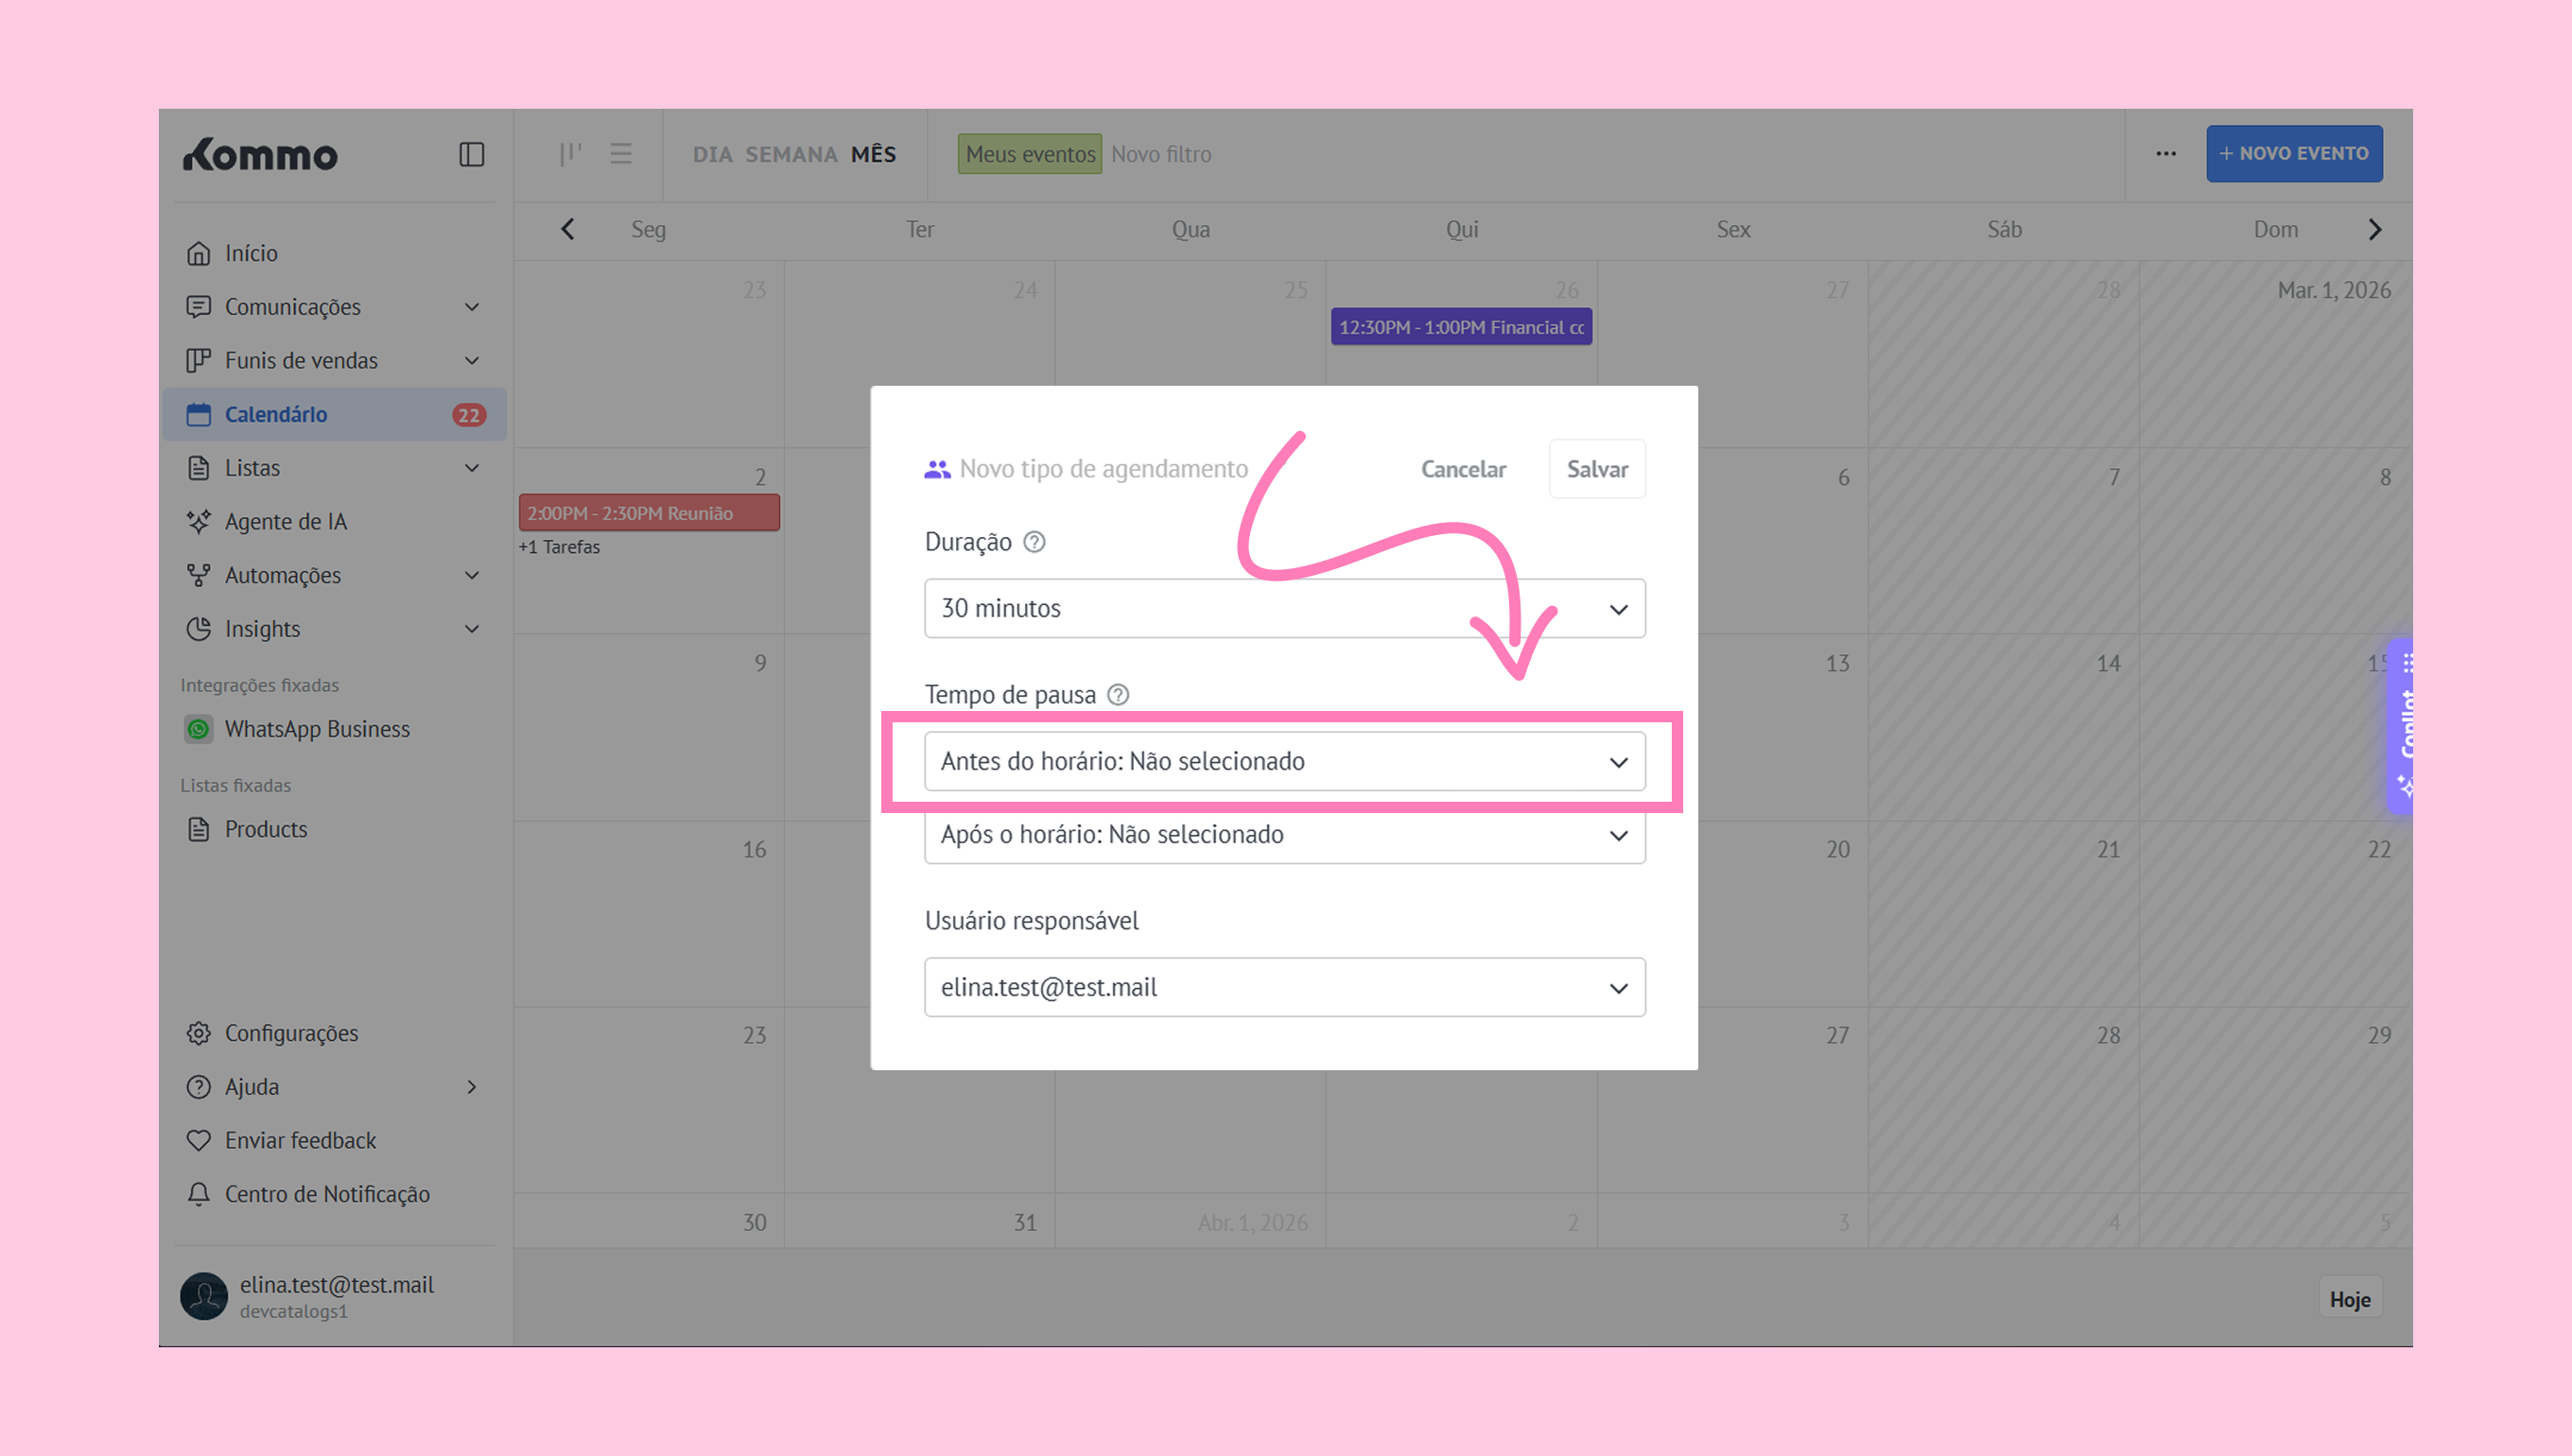Viewport: 2572px width, 1456px height.
Task: Open Usuário responsável dropdown
Action: pyautogui.click(x=1284, y=988)
